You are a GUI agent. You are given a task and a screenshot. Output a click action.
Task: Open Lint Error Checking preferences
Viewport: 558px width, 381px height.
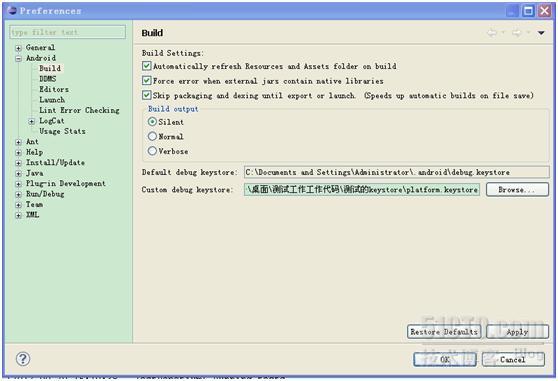(x=79, y=110)
